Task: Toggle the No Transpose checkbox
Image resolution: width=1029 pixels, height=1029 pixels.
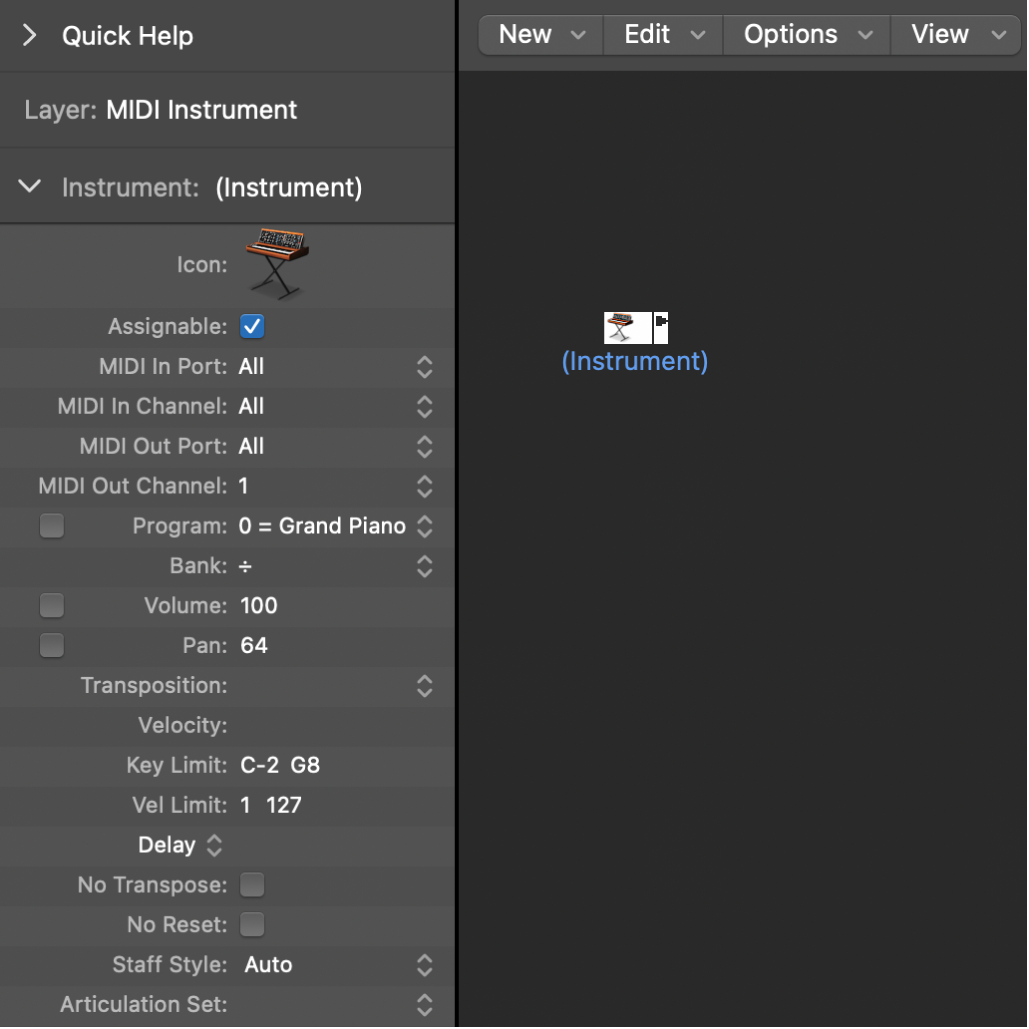Action: coord(251,885)
